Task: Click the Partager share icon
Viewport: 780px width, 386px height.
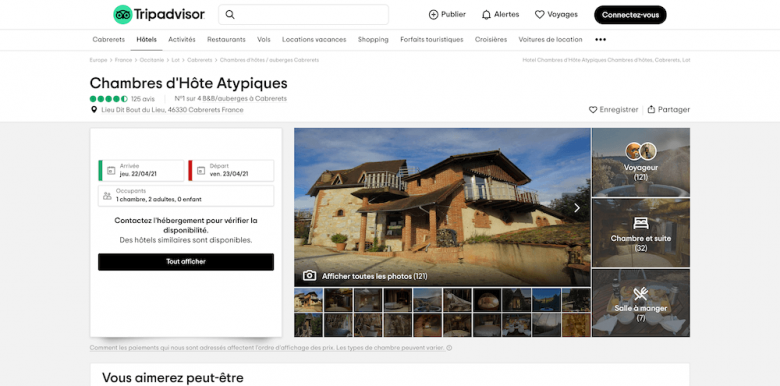Action: [x=651, y=109]
